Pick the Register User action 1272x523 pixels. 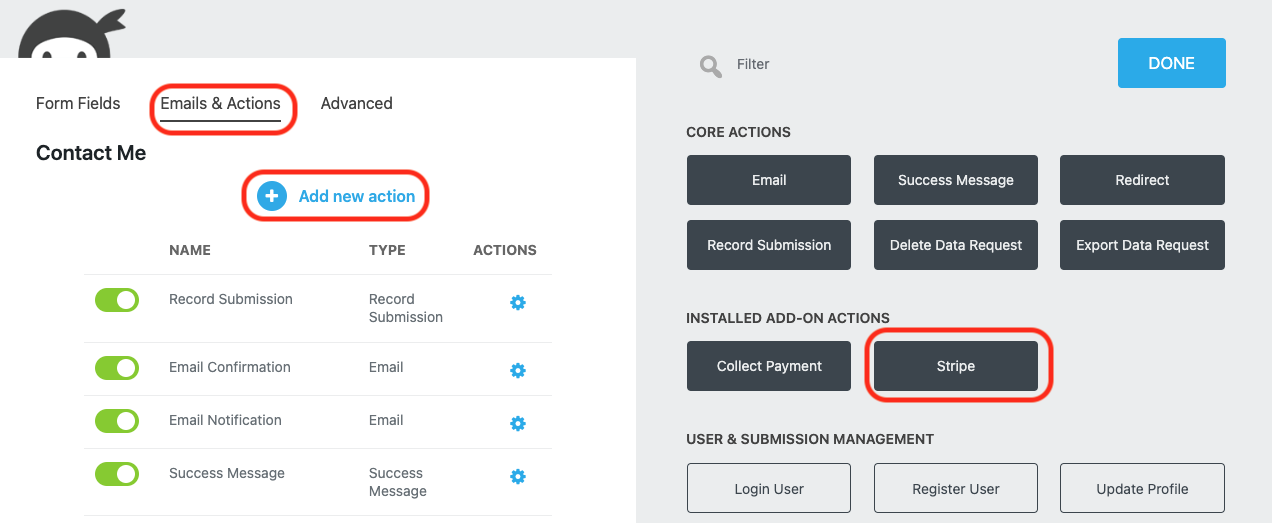point(956,489)
